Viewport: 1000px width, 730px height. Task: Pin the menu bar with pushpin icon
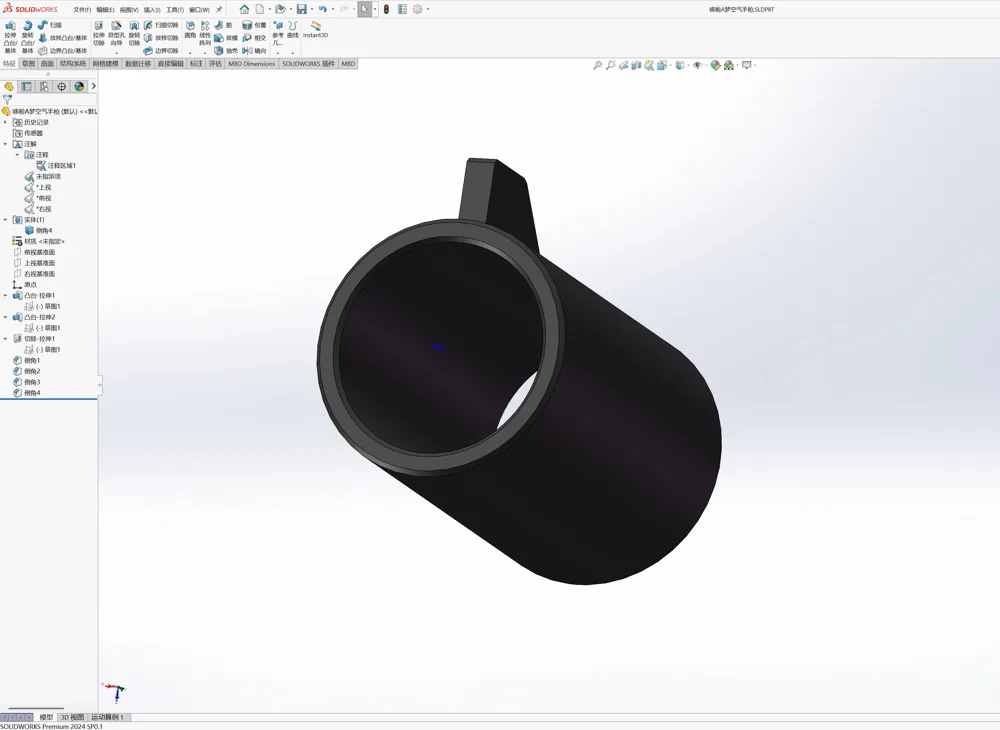(x=219, y=9)
